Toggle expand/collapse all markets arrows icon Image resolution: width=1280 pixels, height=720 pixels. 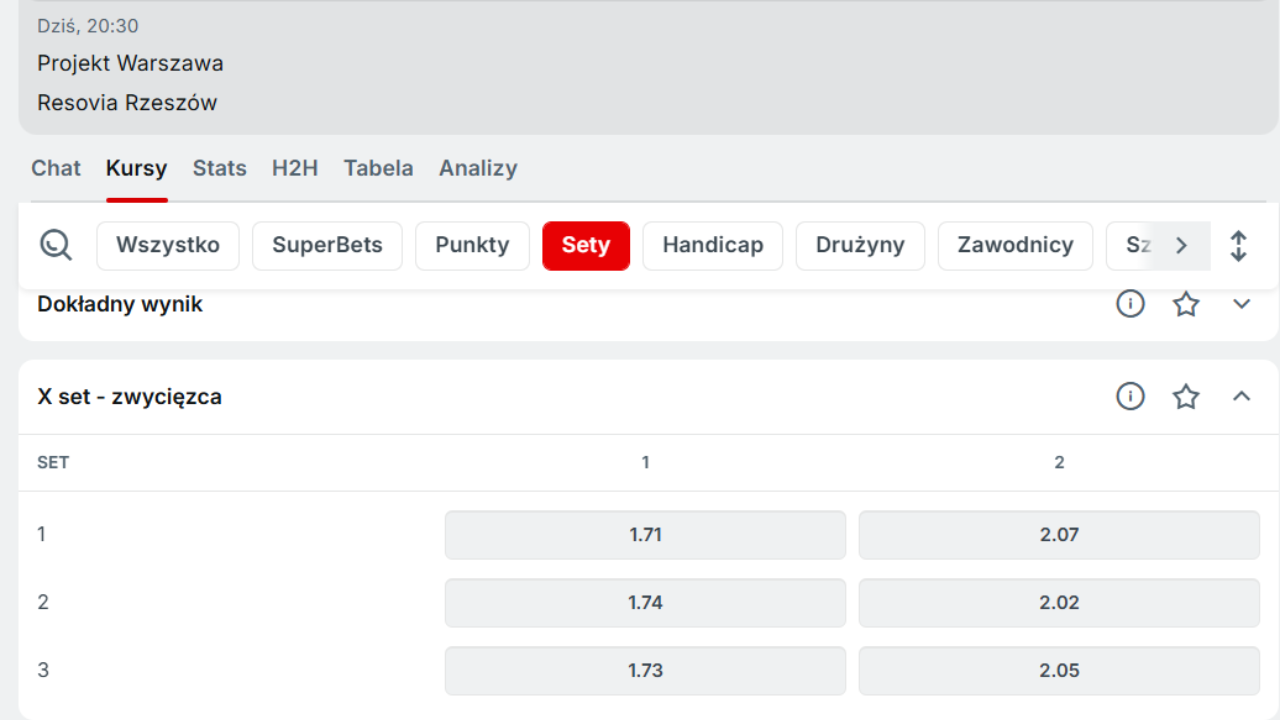[x=1238, y=246]
